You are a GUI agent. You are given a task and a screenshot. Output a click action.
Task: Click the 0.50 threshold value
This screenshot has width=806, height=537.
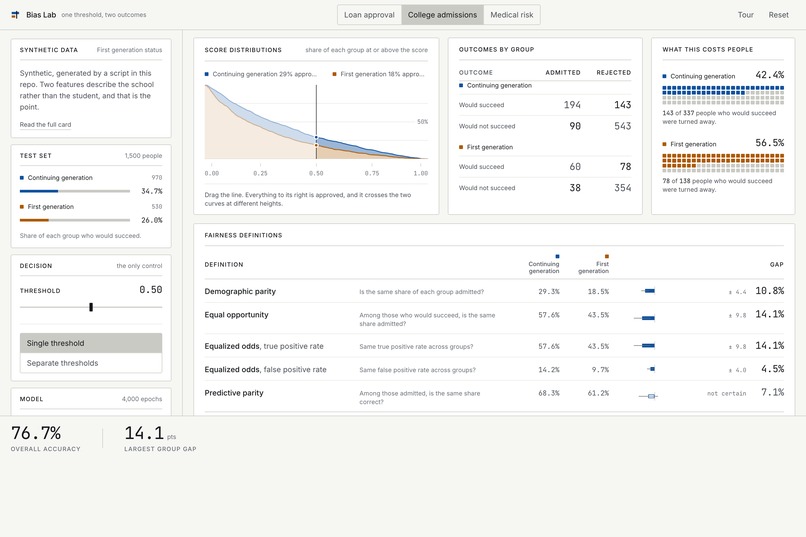click(x=151, y=290)
